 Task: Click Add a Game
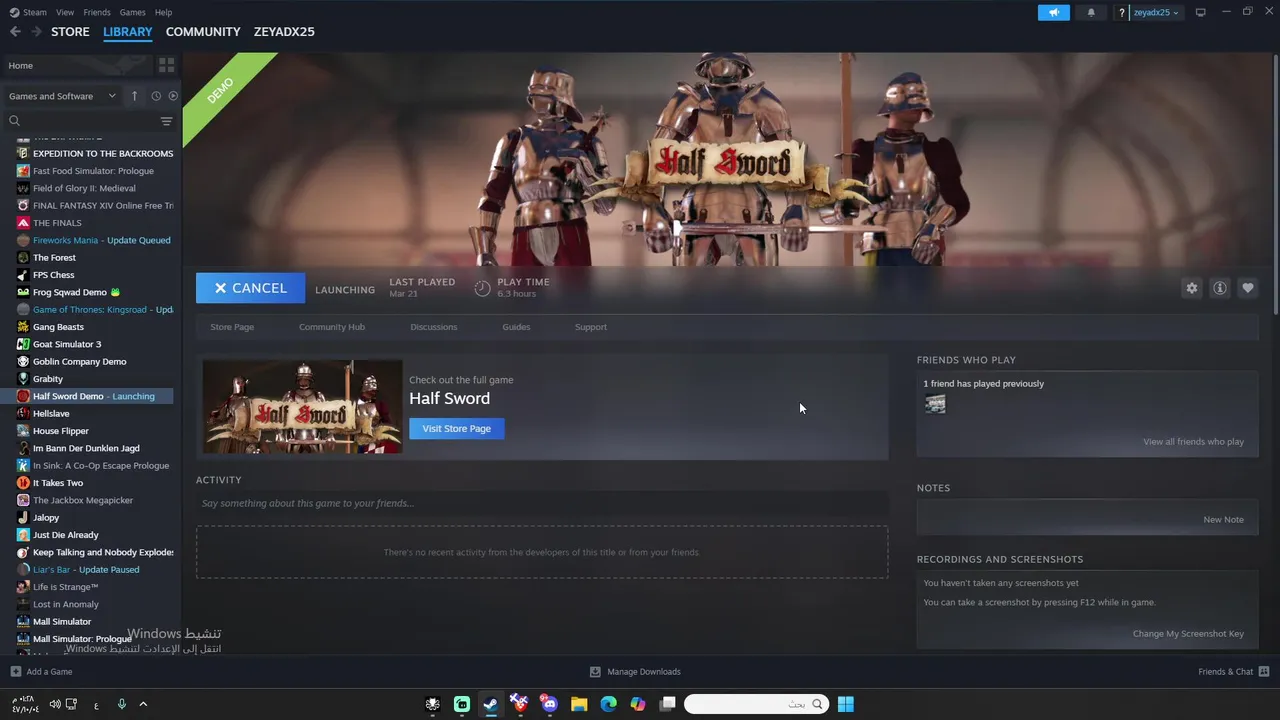pos(41,672)
